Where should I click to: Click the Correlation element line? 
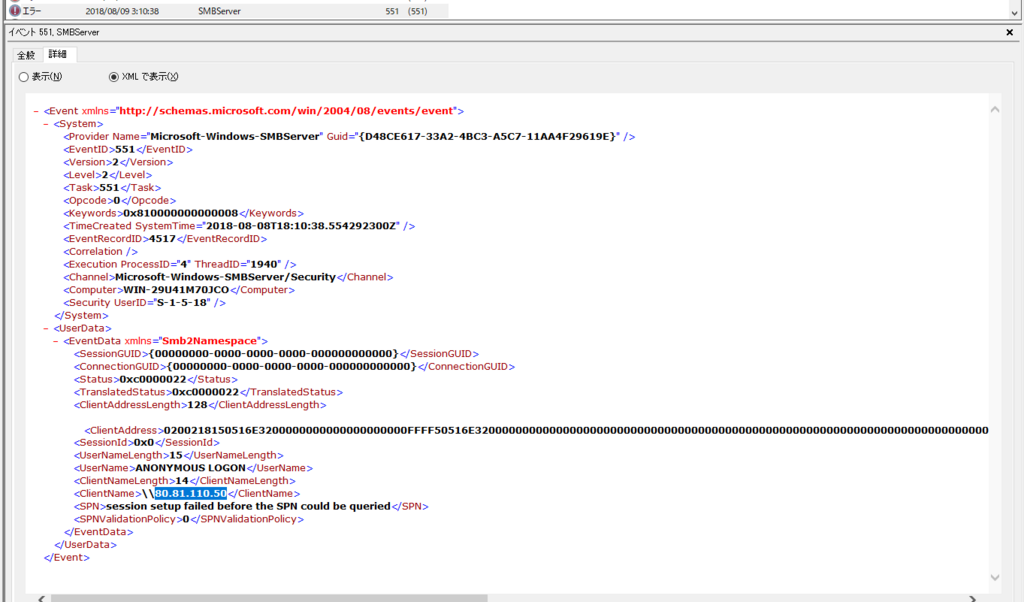click(101, 251)
